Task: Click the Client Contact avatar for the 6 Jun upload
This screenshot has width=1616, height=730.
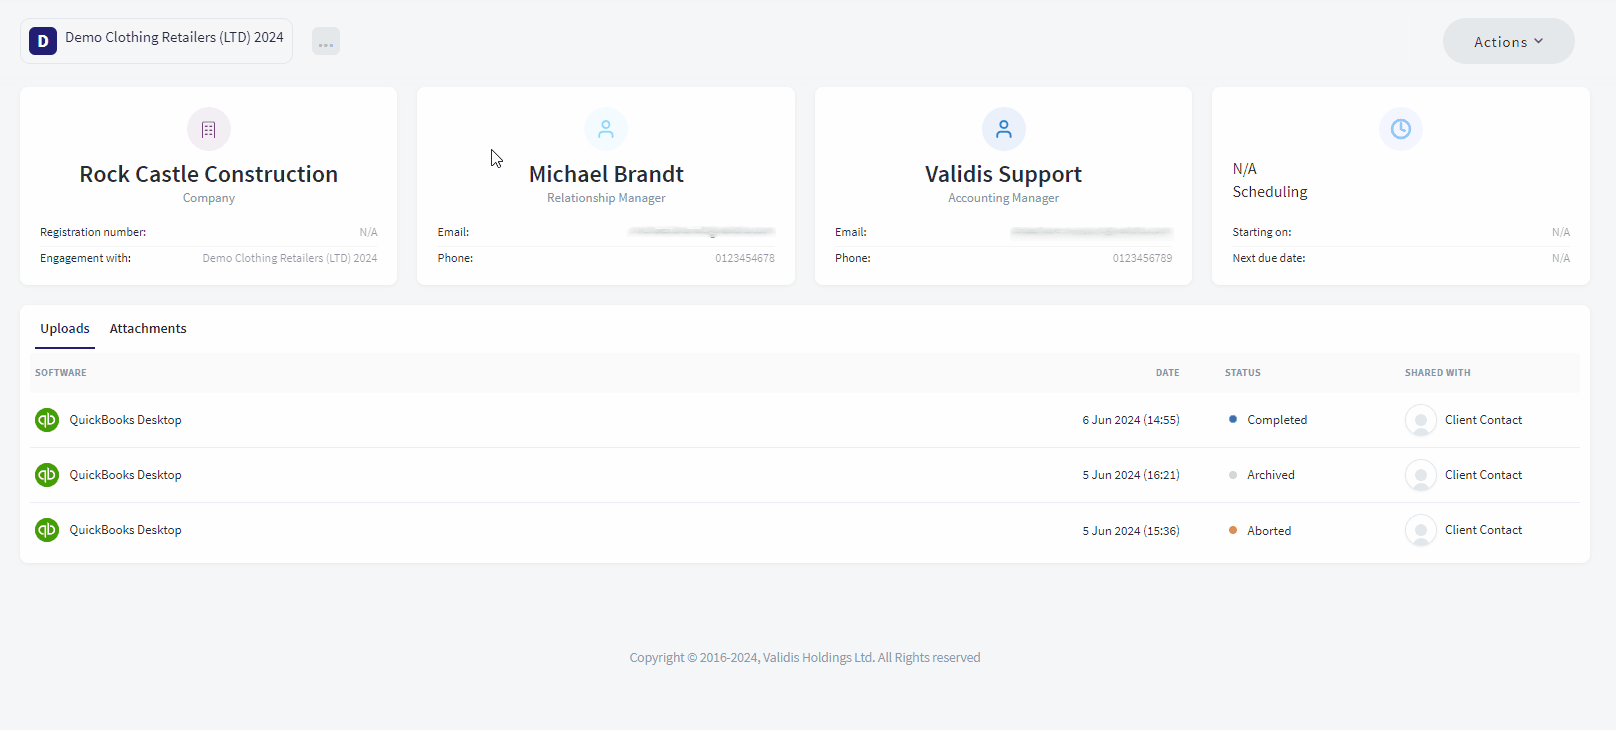Action: 1421,420
